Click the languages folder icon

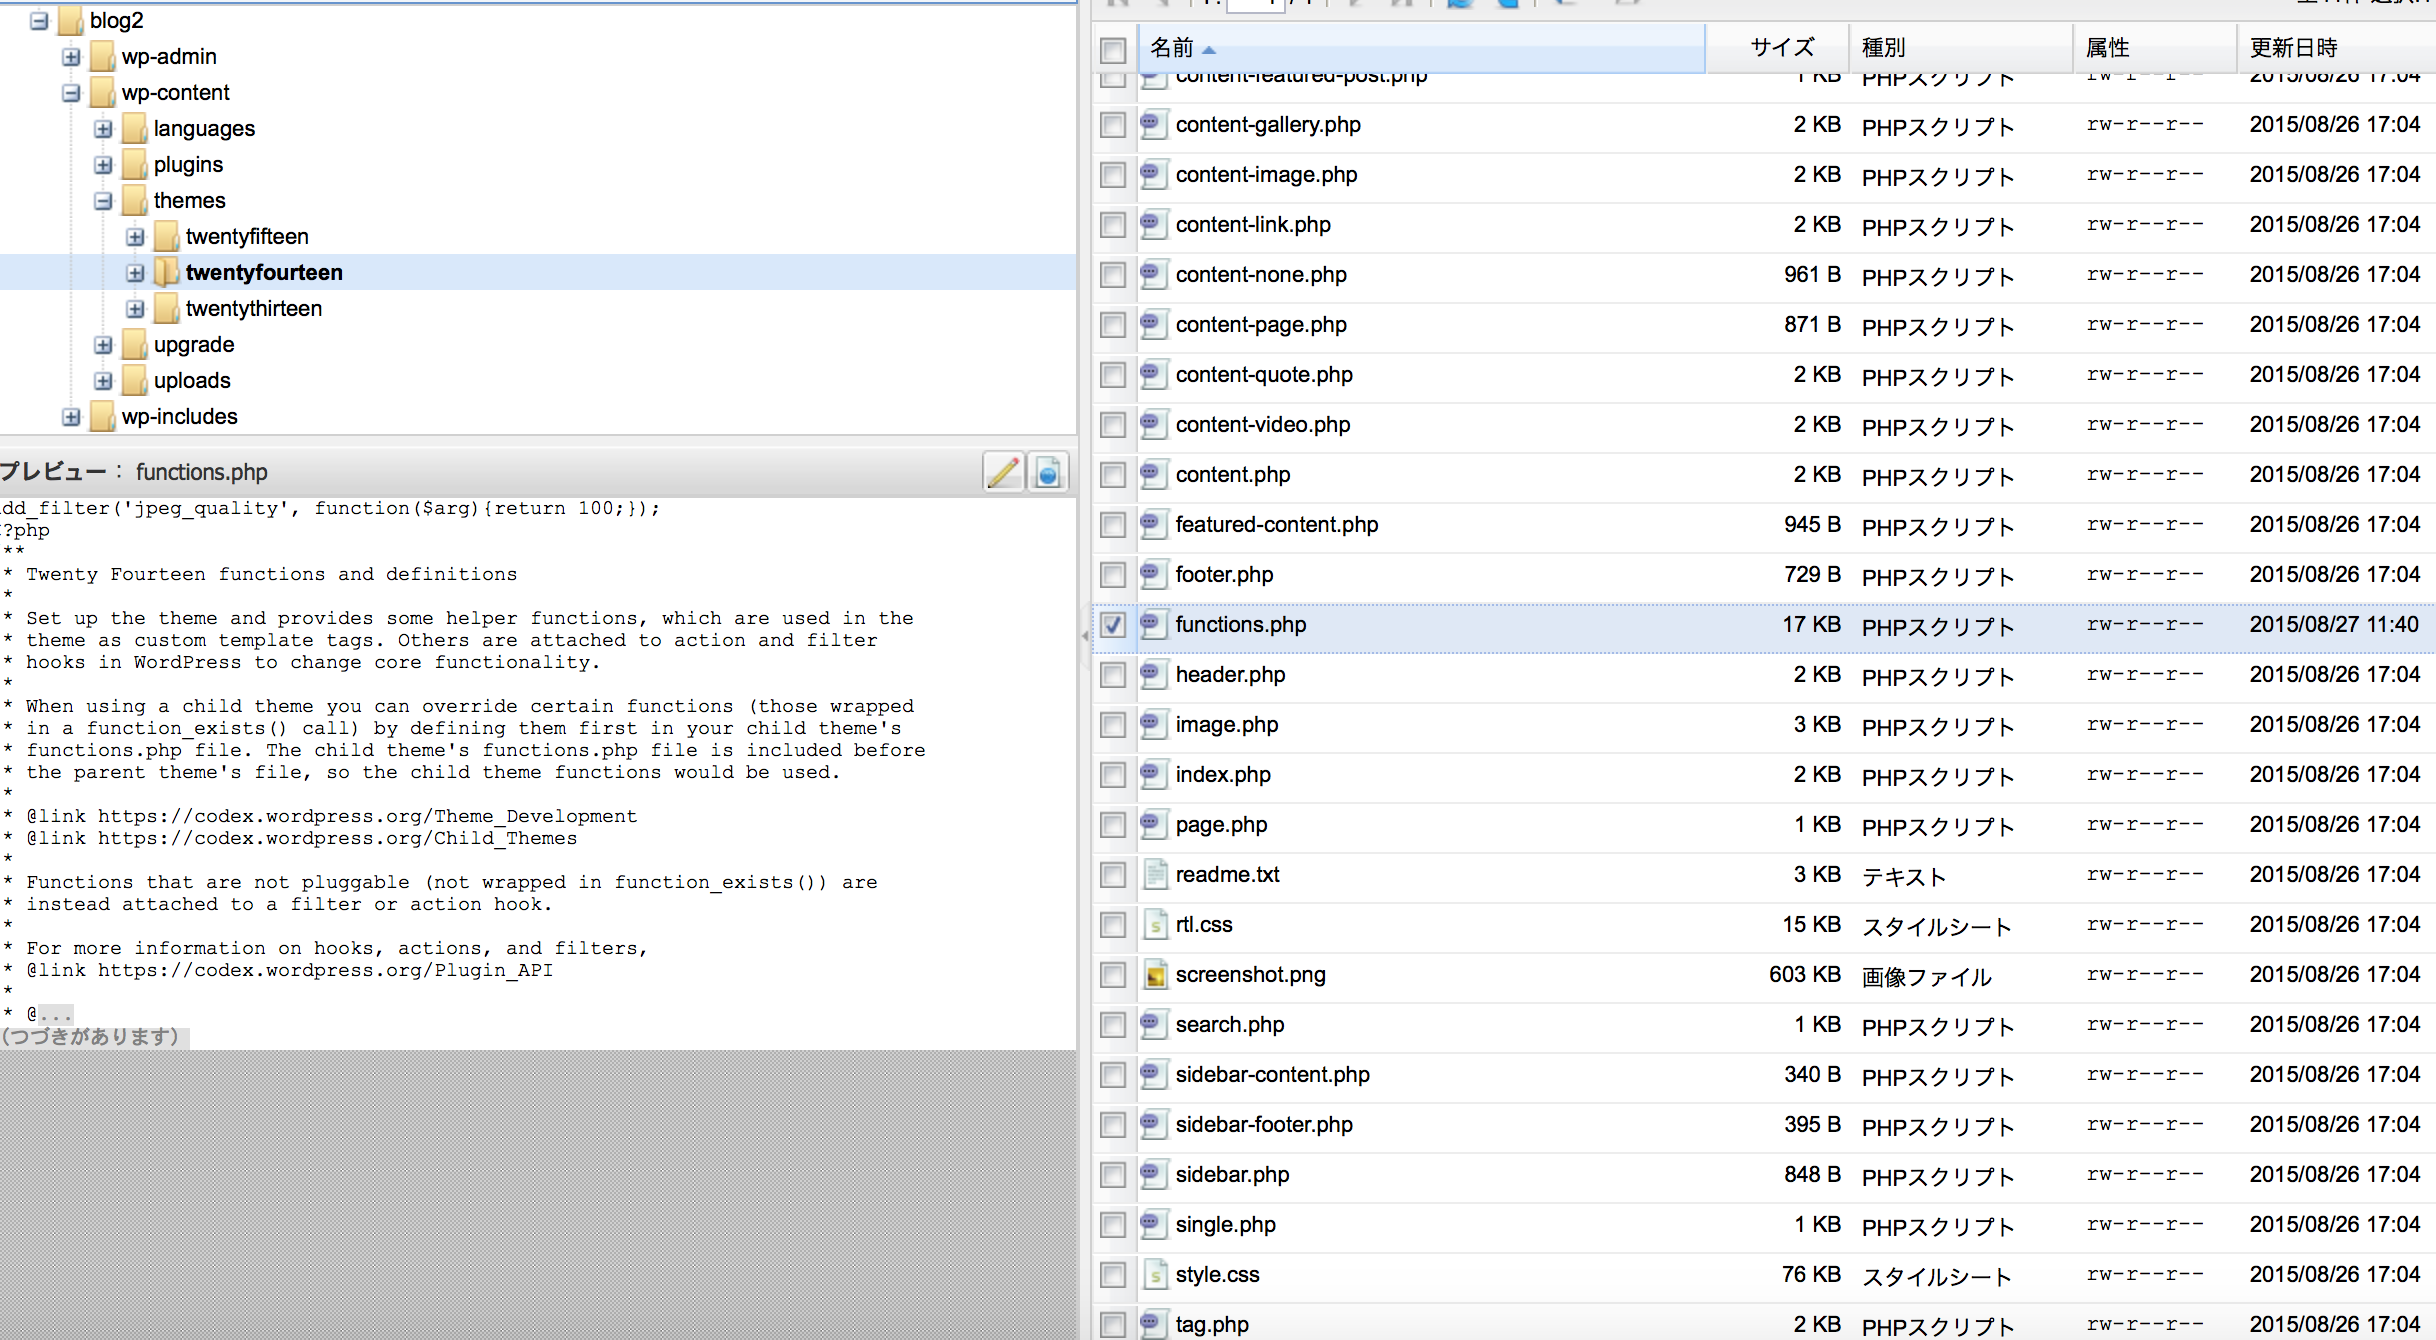[x=134, y=128]
